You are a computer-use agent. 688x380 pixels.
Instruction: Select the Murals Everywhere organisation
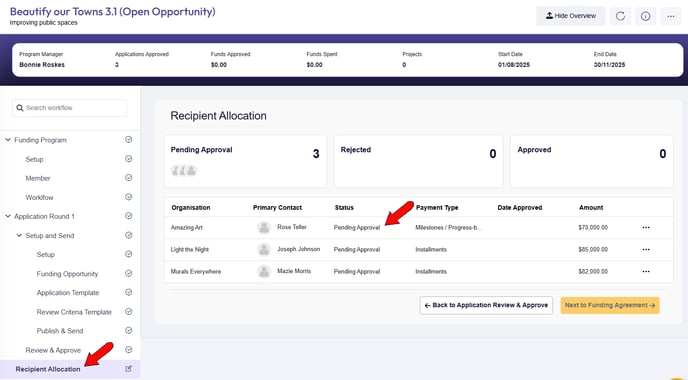pyautogui.click(x=196, y=272)
